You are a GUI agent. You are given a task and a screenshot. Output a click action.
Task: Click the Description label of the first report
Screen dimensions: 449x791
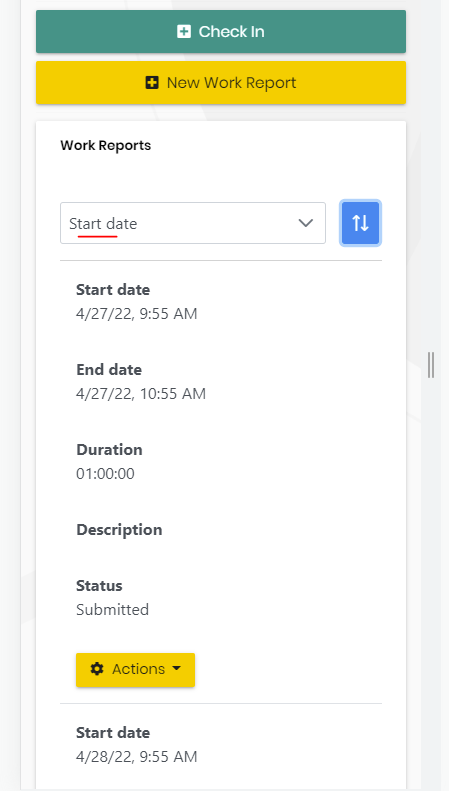tap(120, 530)
